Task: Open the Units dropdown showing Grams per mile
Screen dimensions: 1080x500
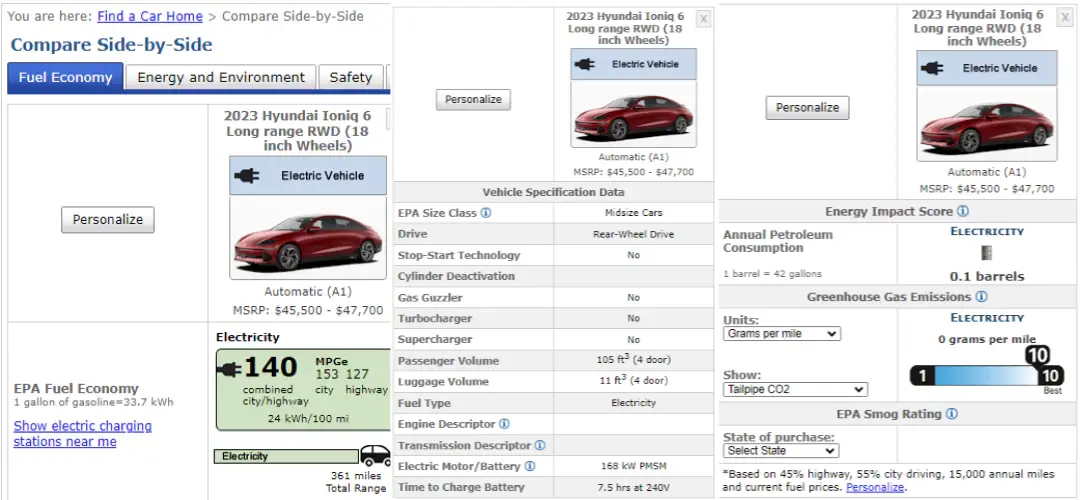Action: coord(782,333)
